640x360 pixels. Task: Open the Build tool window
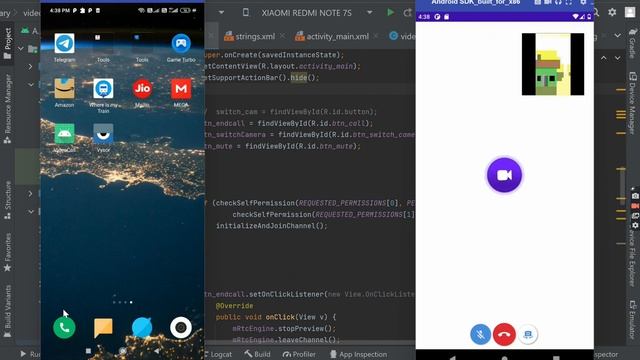coord(258,354)
